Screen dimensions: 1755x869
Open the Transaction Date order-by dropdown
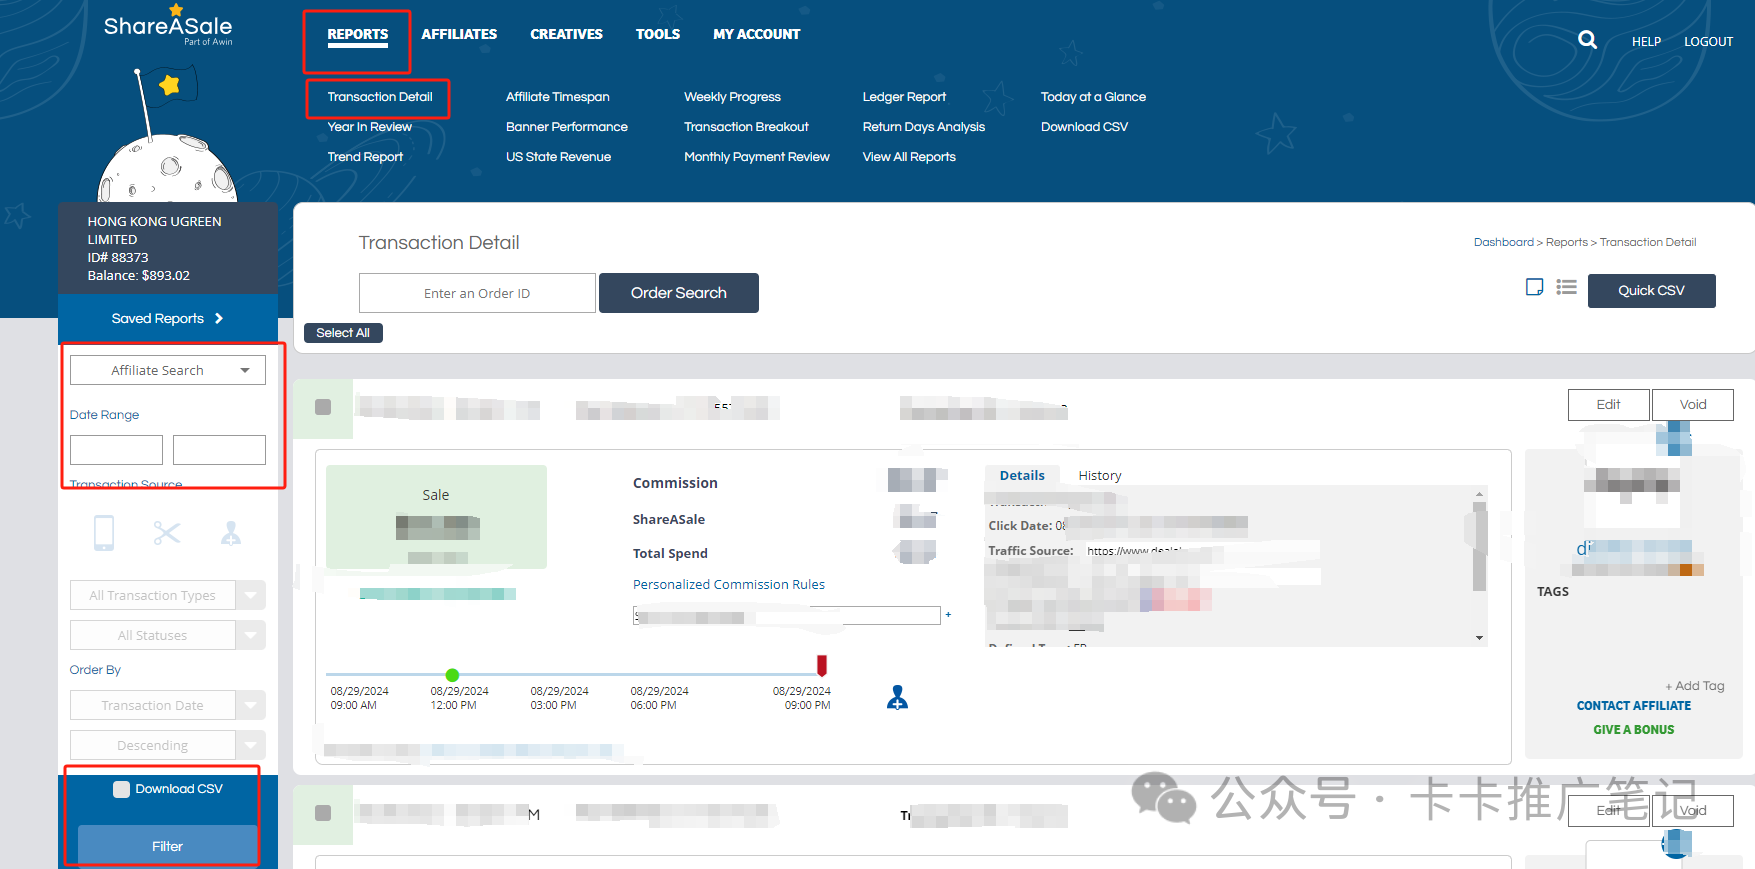(168, 705)
